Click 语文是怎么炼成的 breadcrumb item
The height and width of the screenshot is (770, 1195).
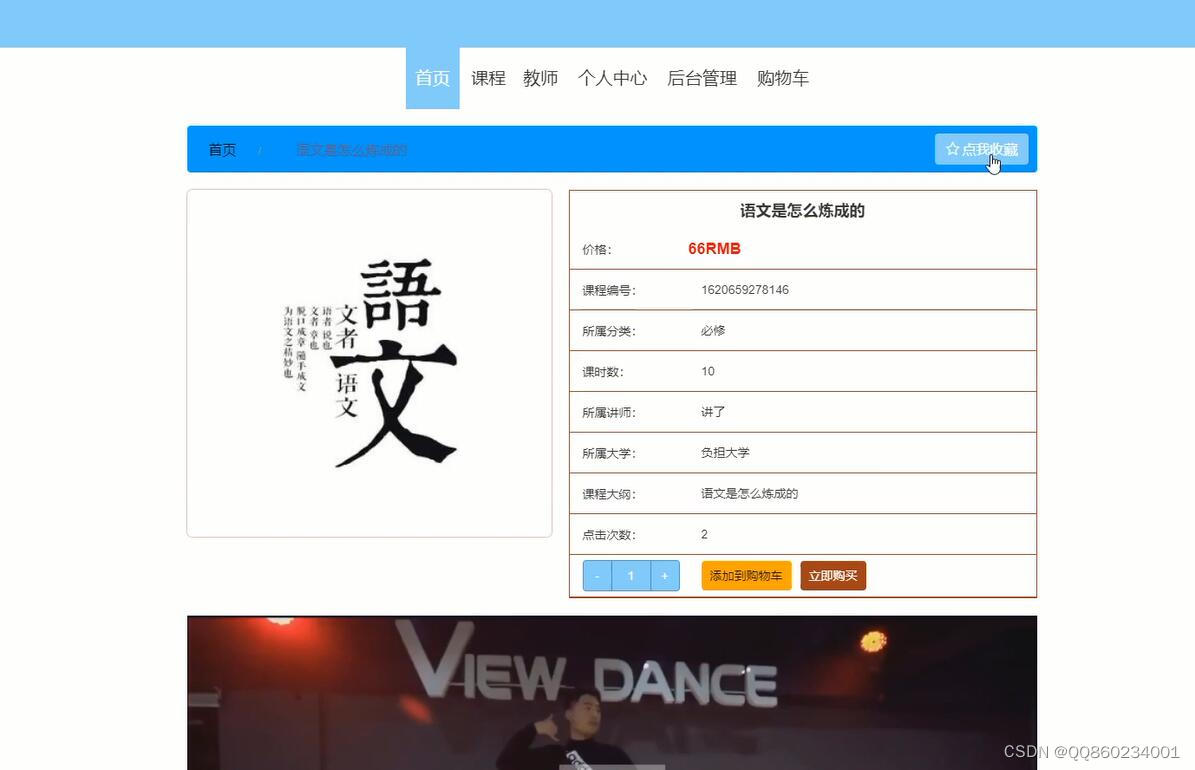pos(351,149)
